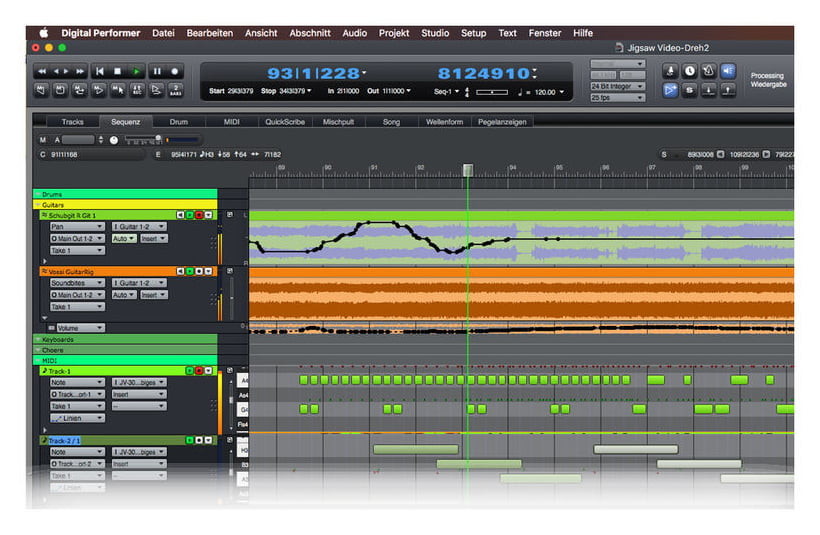The width and height of the screenshot is (820, 535).
Task: Open track settings arrow on Vossi GuitarRig header
Action: pyautogui.click(x=209, y=271)
